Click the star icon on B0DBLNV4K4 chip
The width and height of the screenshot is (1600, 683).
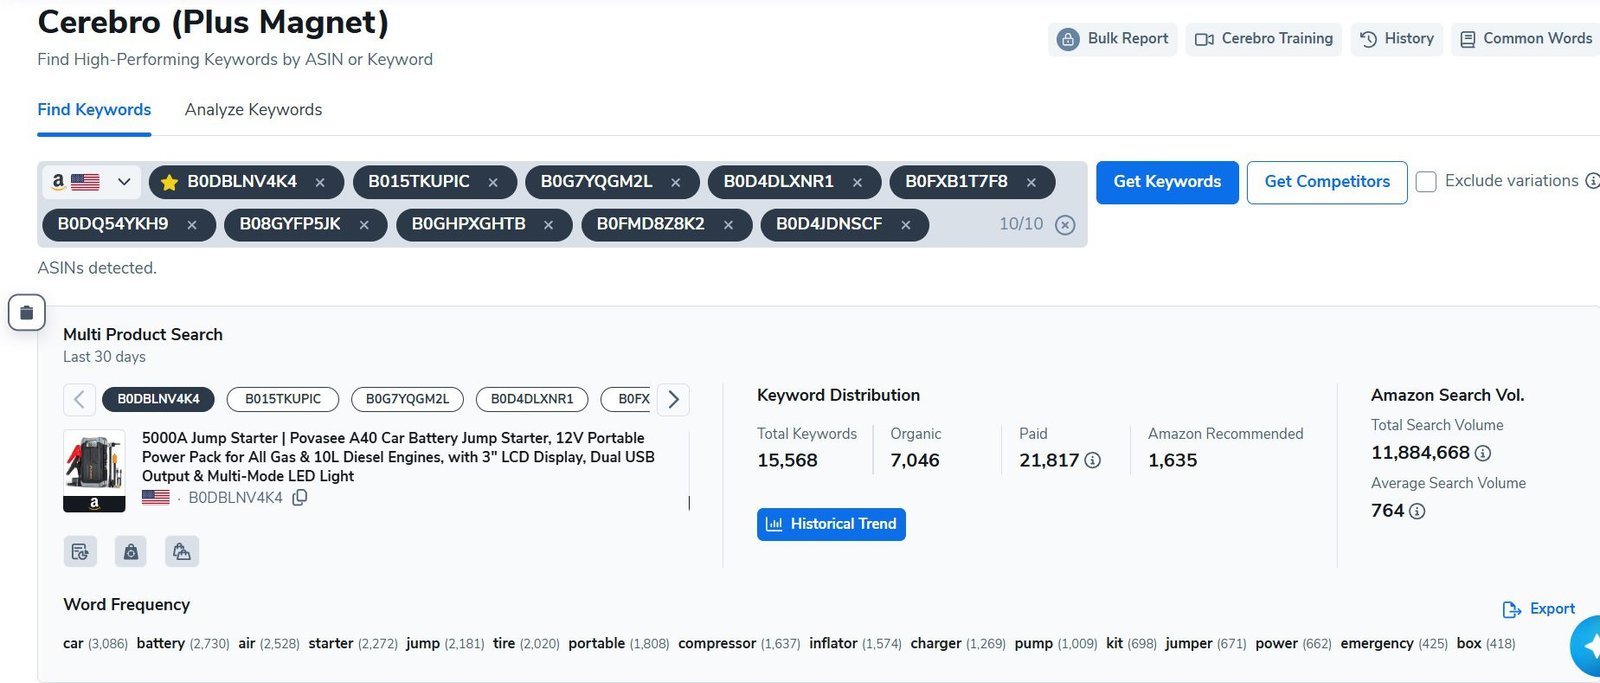click(169, 182)
